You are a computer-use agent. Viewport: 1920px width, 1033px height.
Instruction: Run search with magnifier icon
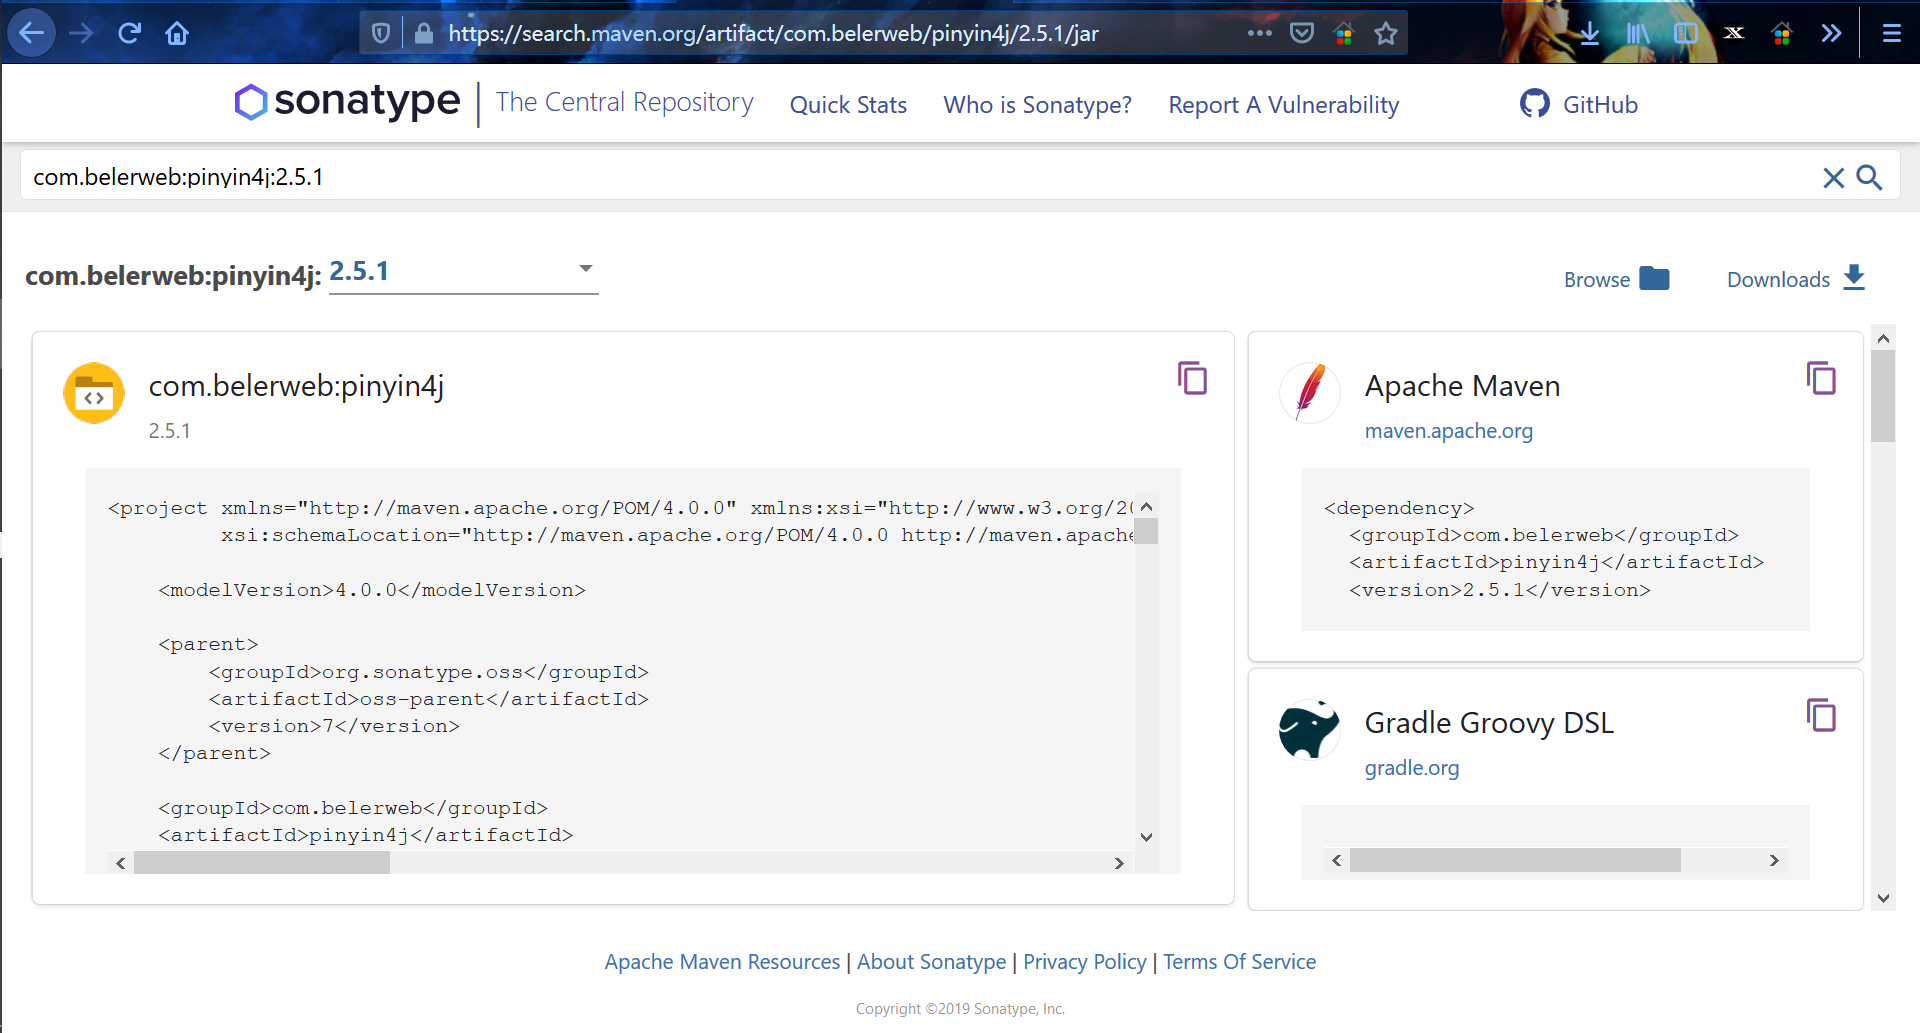pos(1869,178)
